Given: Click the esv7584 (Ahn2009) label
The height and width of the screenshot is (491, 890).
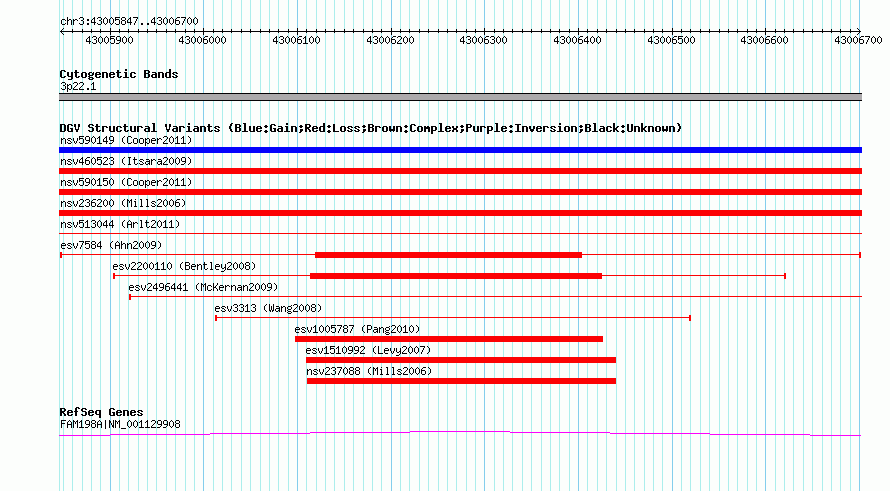Looking at the screenshot, I should (x=111, y=245).
